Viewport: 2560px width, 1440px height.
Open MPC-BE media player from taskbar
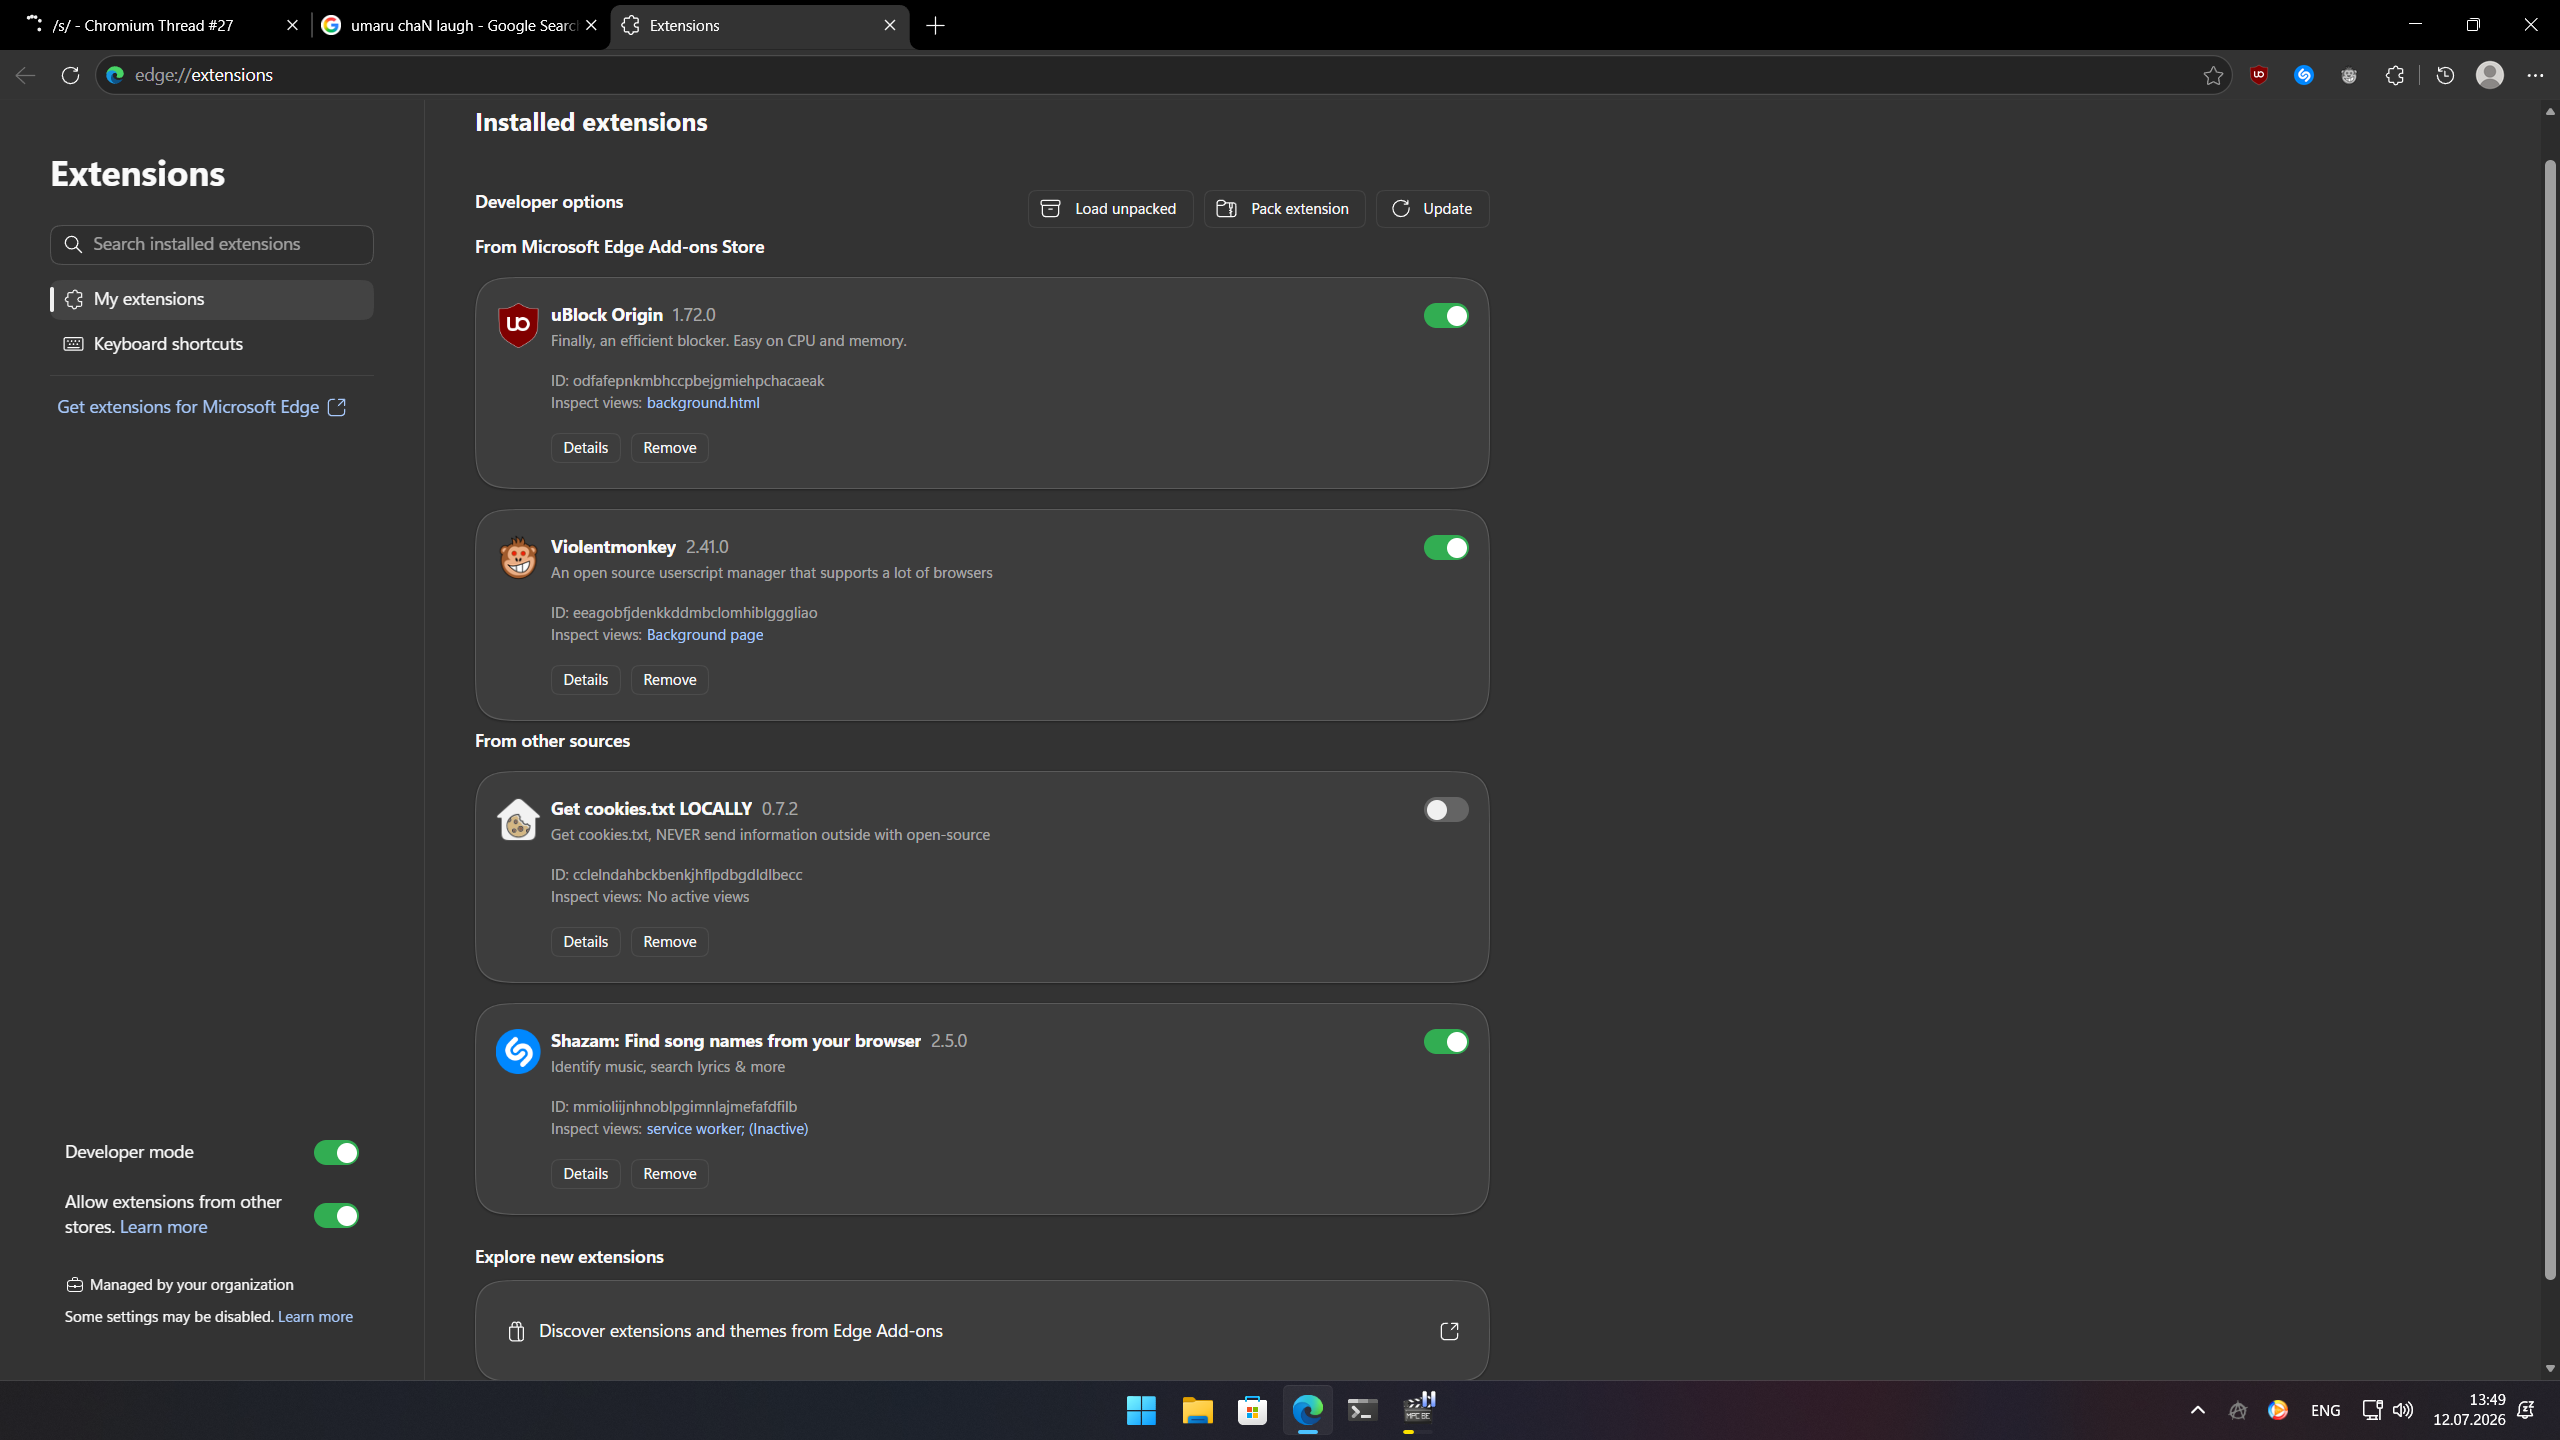point(1419,1408)
